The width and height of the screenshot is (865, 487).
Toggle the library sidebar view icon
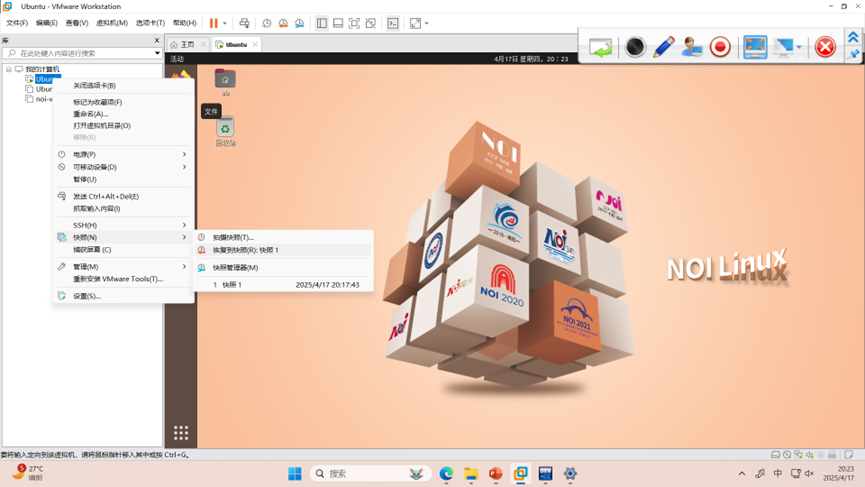[322, 23]
